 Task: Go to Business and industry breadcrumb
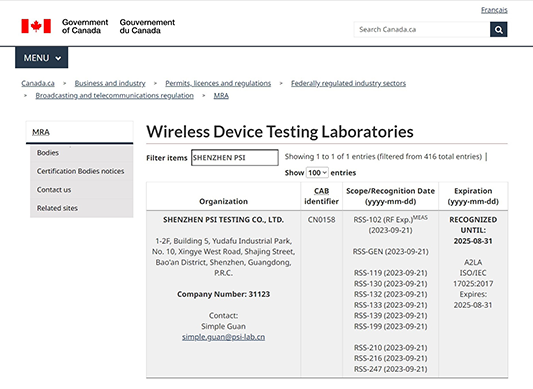[x=110, y=83]
